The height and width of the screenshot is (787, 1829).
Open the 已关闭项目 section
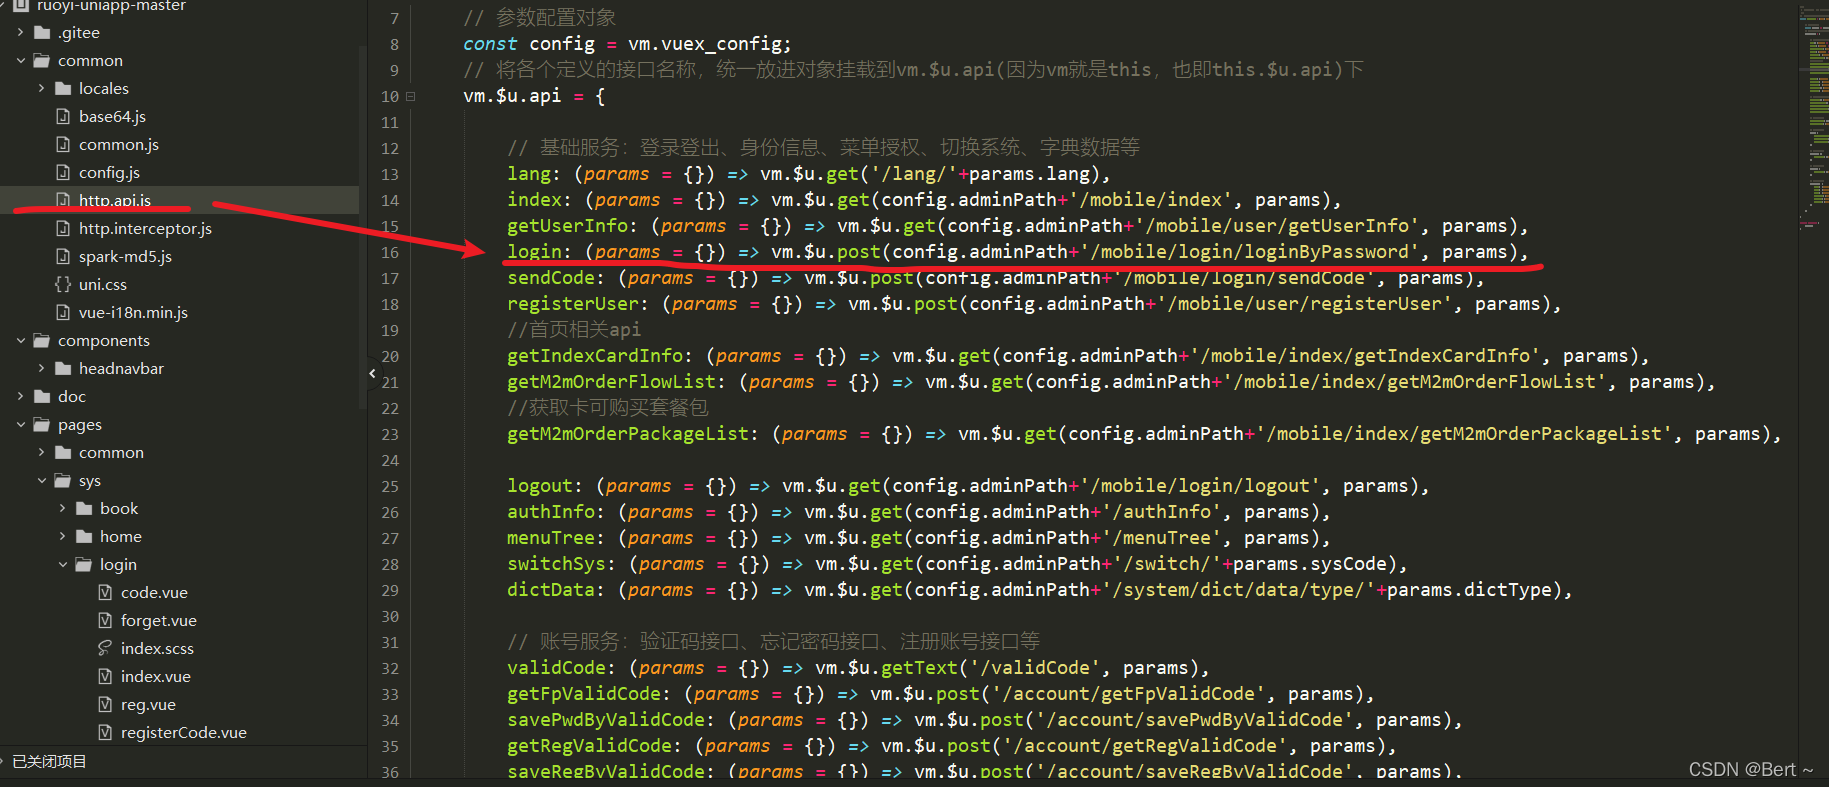click(x=49, y=762)
